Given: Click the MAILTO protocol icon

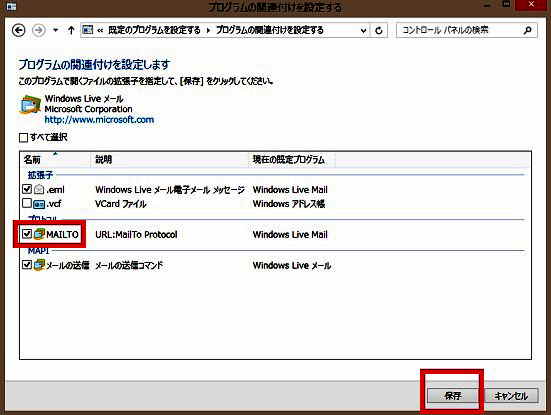Looking at the screenshot, I should point(39,234).
